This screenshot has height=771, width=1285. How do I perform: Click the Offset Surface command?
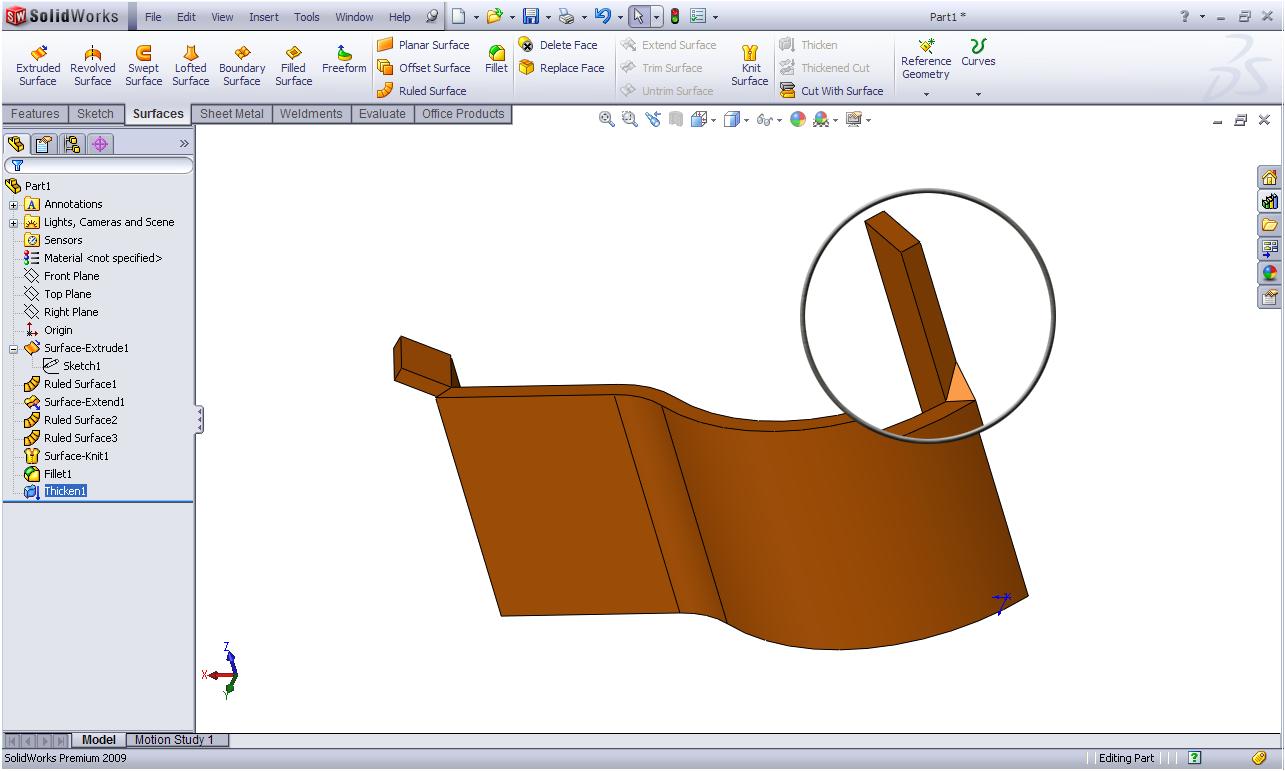[423, 68]
